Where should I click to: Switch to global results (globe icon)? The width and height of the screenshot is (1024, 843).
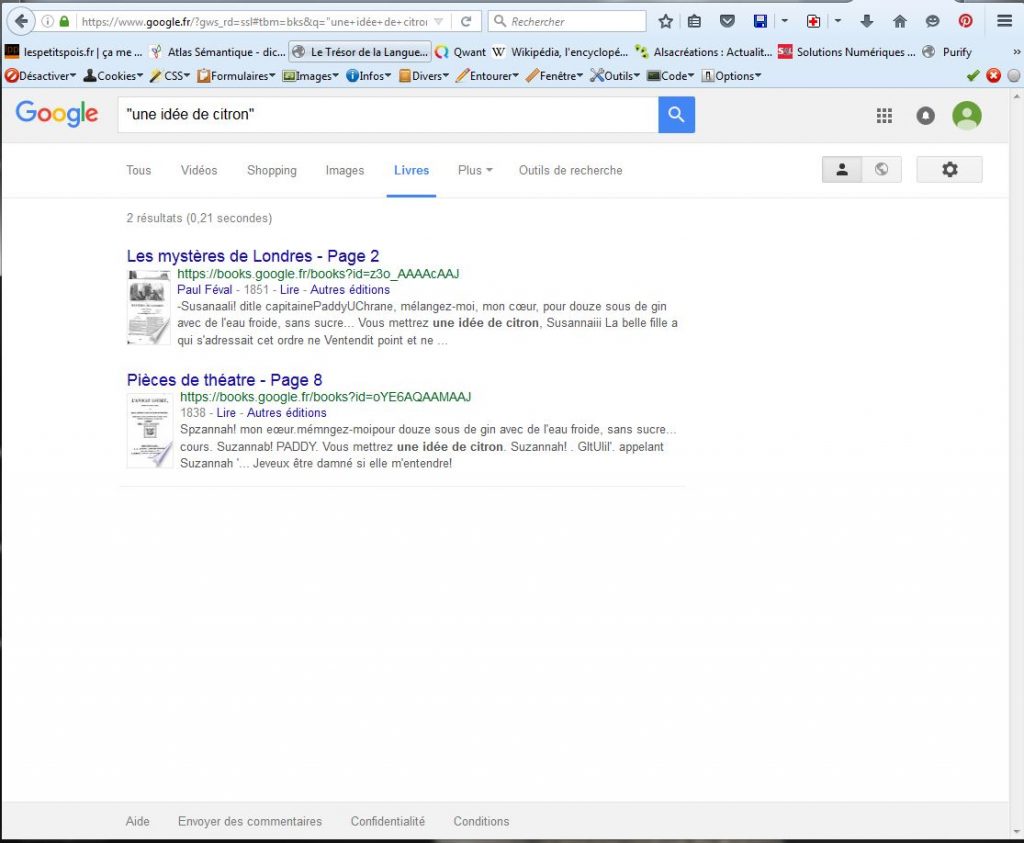coord(881,170)
